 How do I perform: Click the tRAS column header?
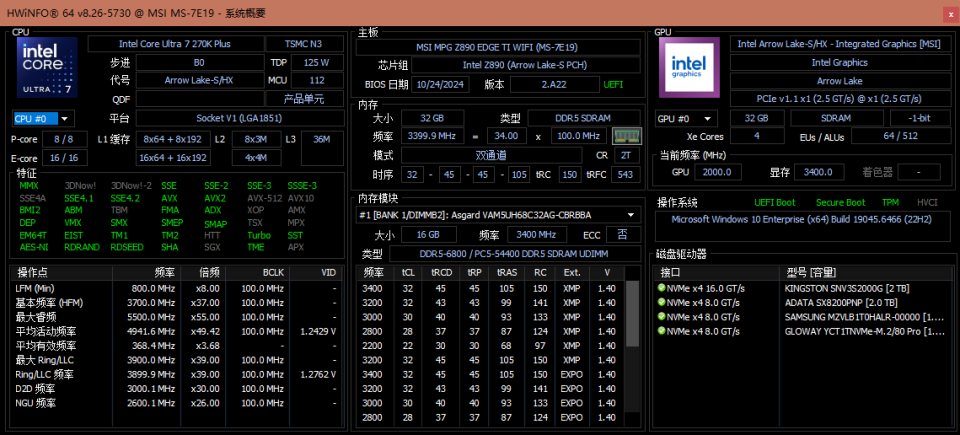point(506,273)
